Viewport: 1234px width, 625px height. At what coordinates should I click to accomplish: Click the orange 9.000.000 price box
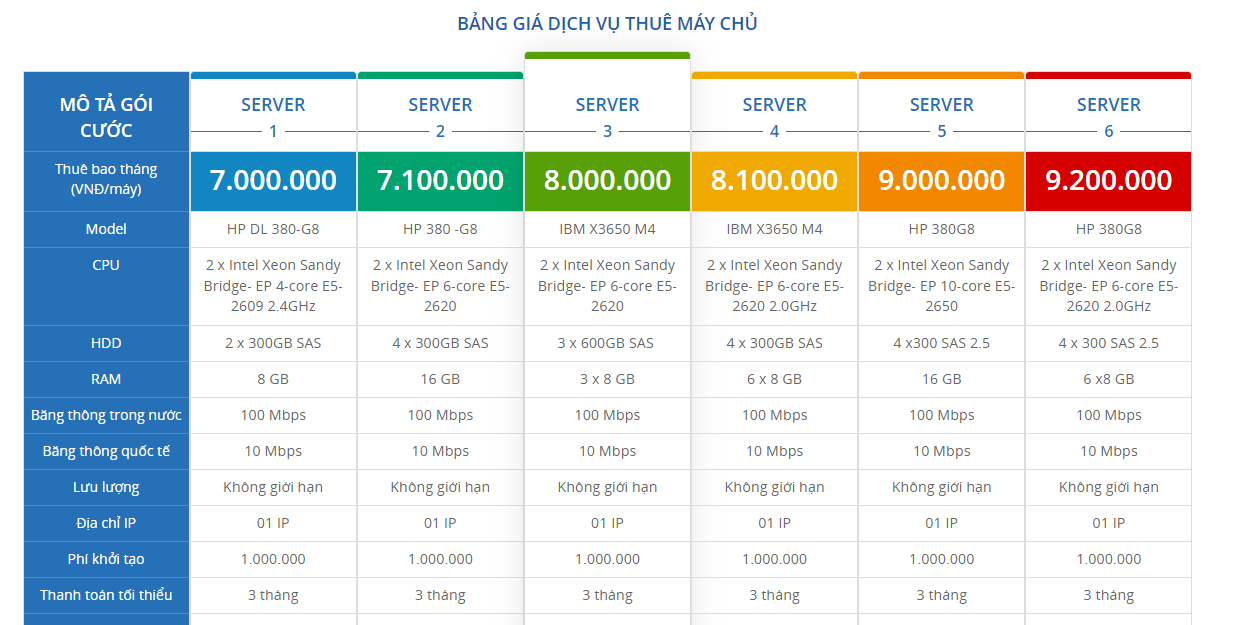tap(941, 181)
